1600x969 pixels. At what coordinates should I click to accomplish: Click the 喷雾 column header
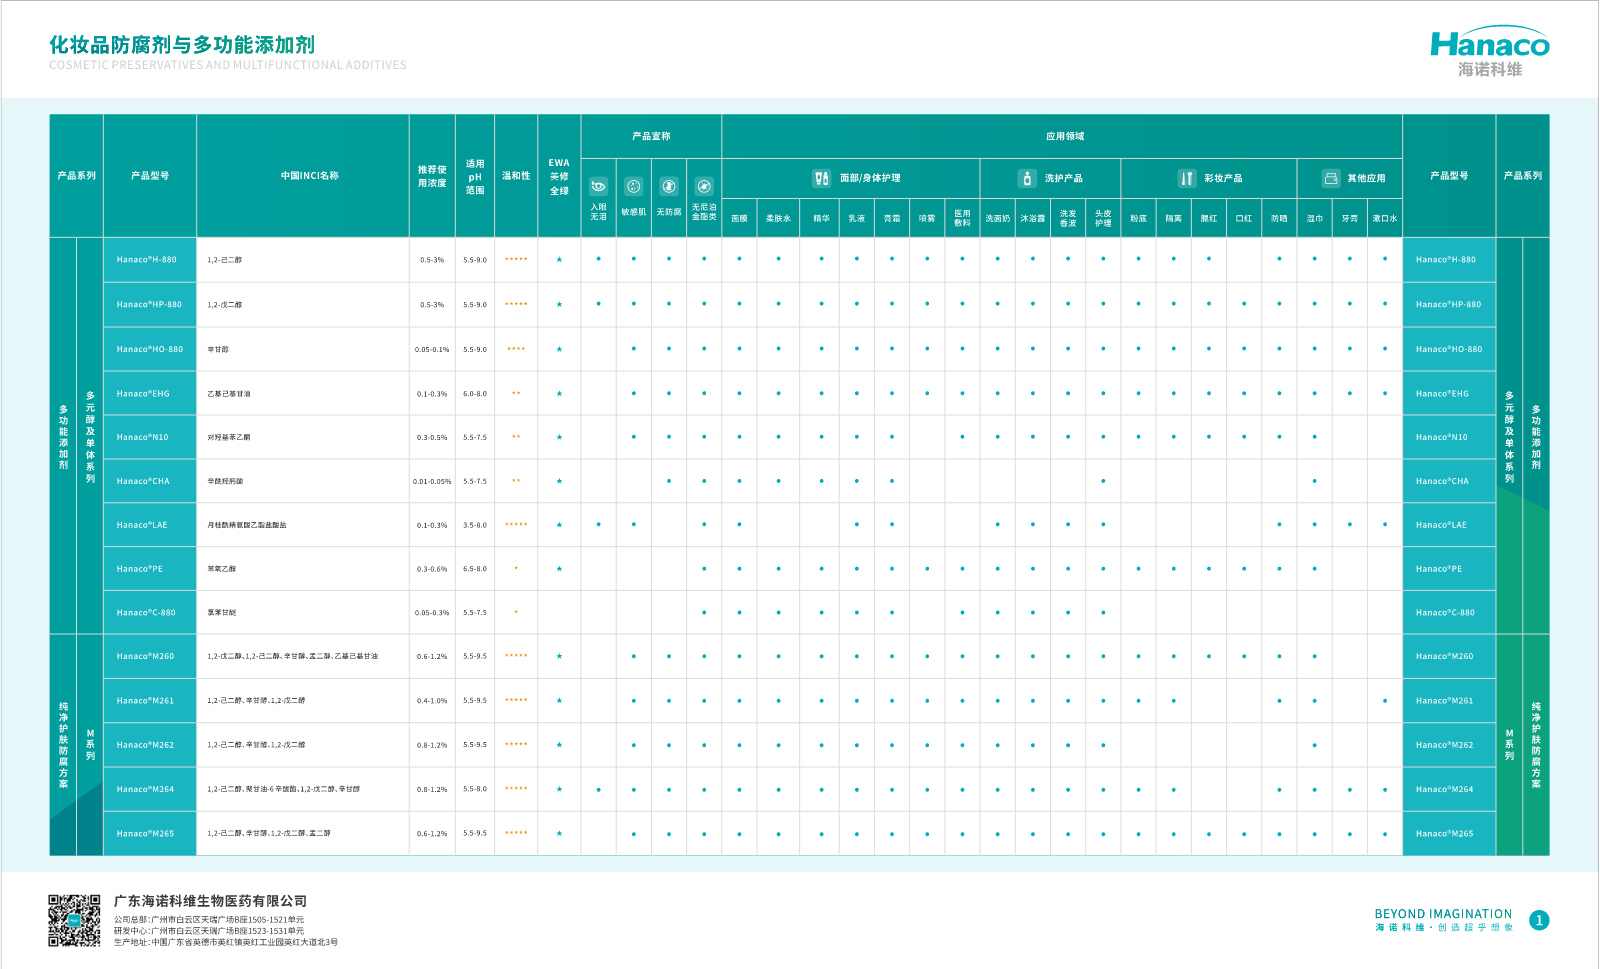click(x=927, y=218)
